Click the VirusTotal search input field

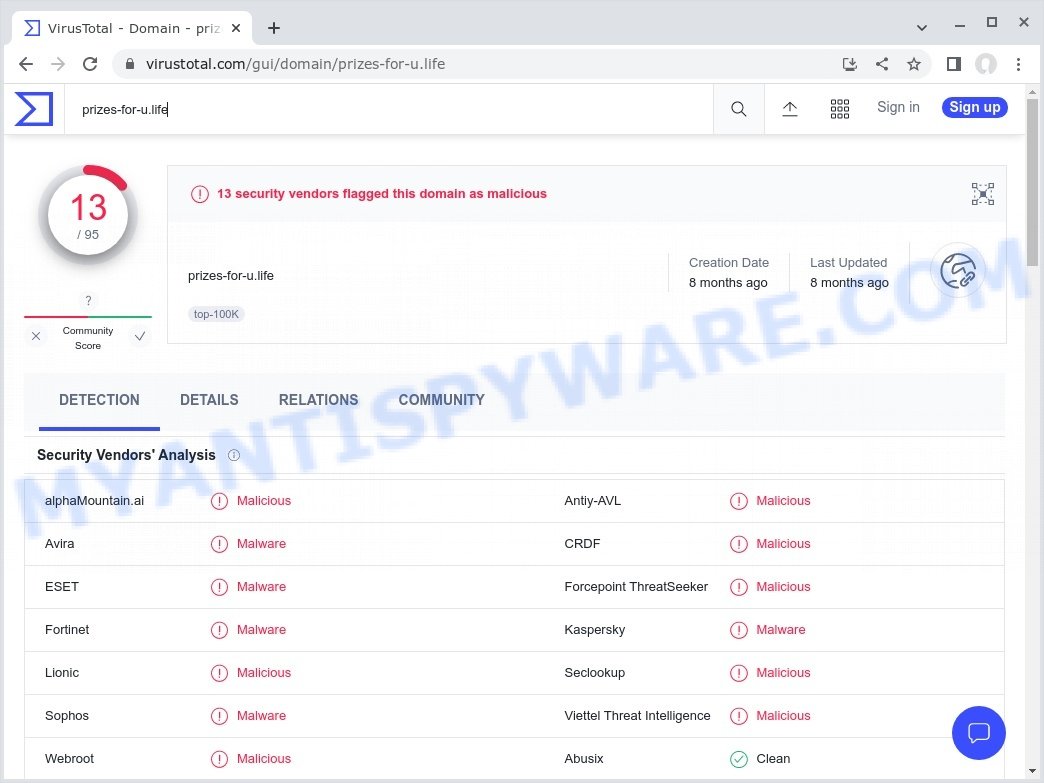389,109
